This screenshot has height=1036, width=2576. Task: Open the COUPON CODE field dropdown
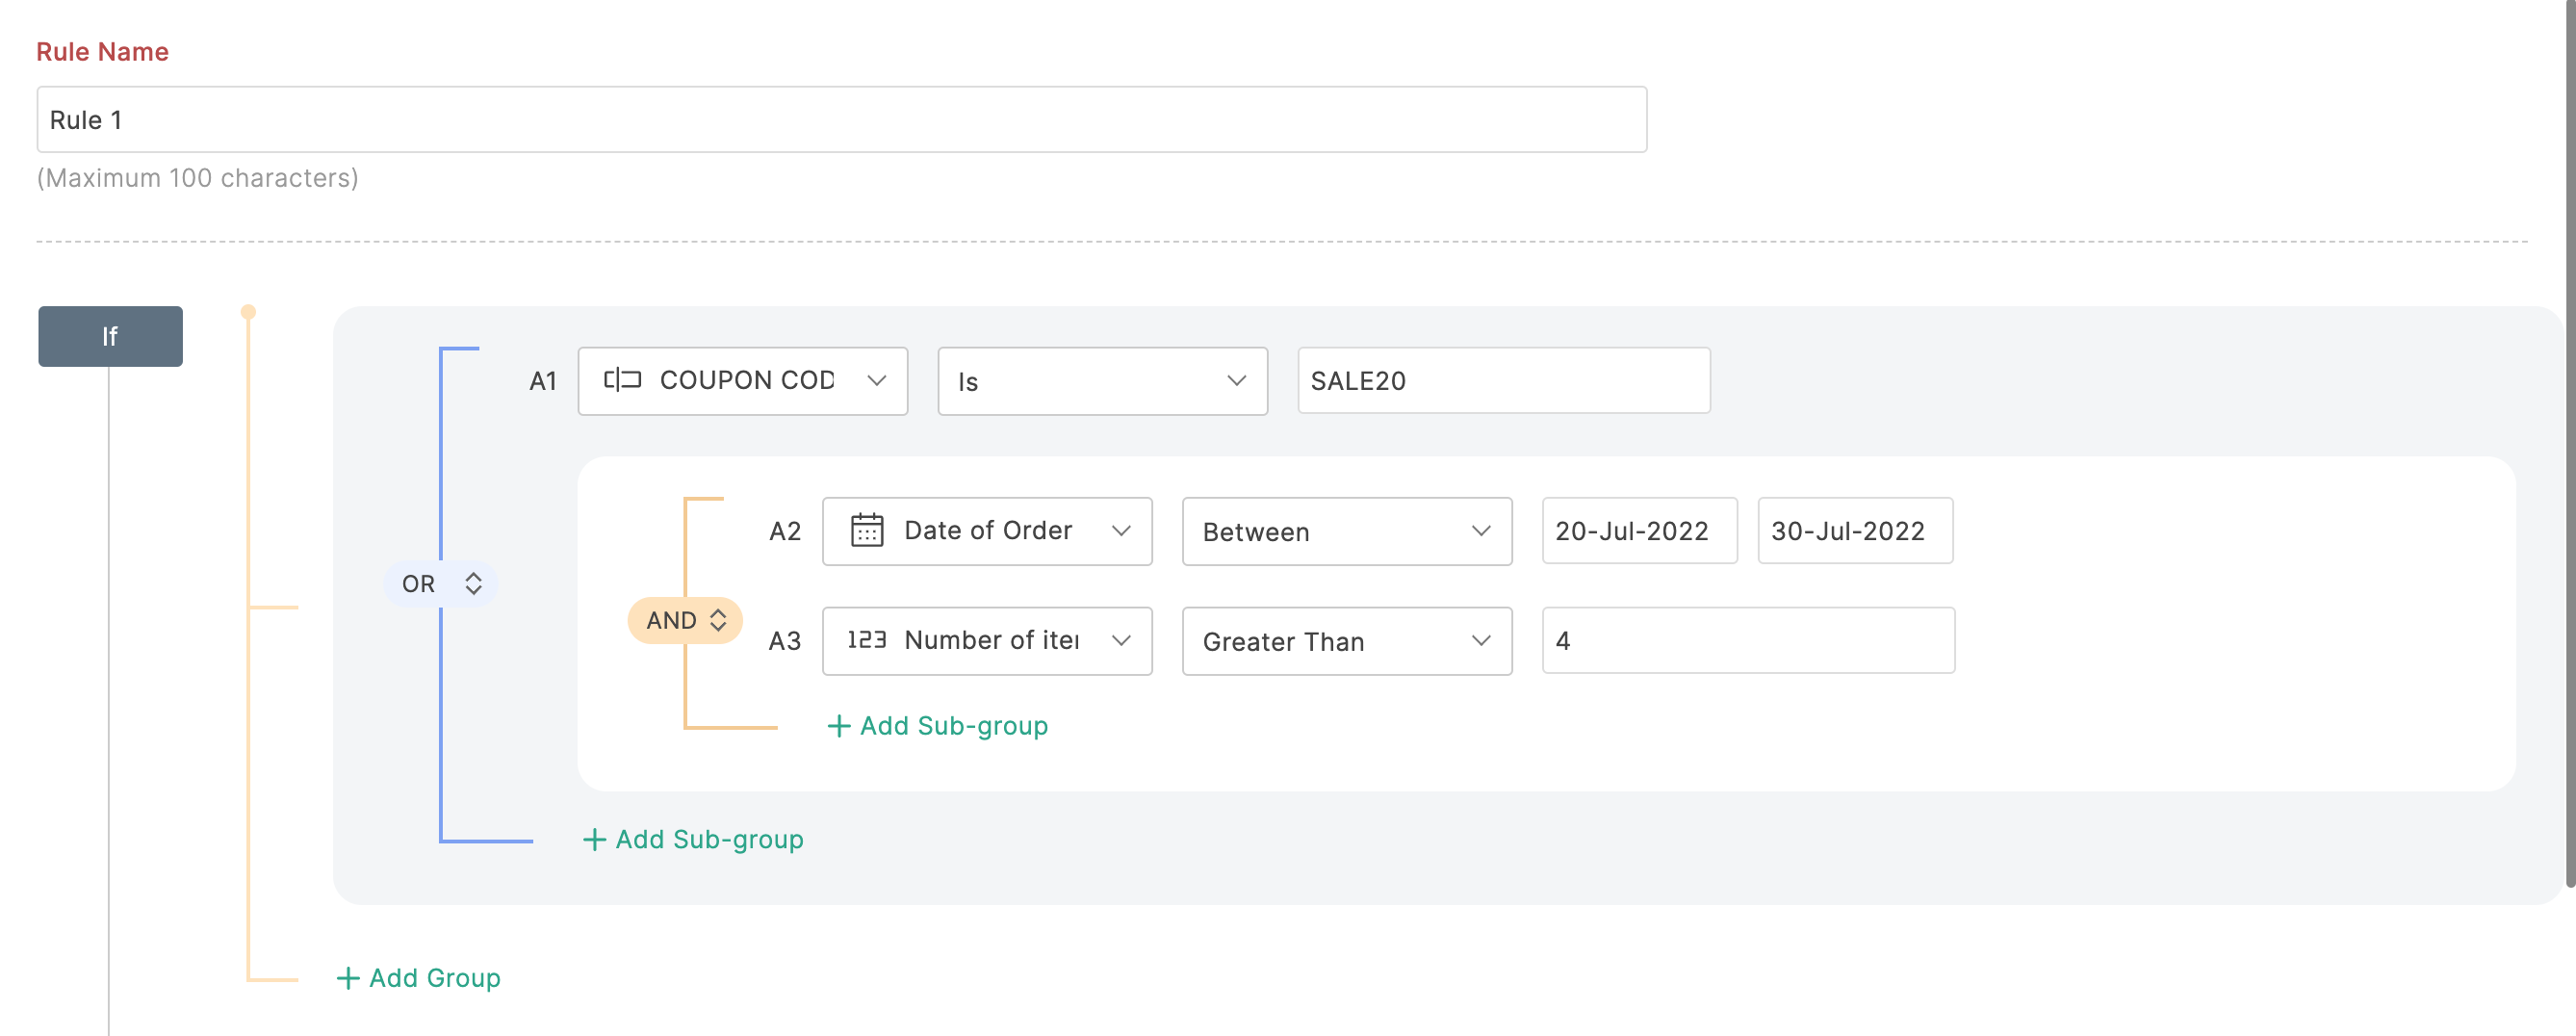pyautogui.click(x=742, y=381)
